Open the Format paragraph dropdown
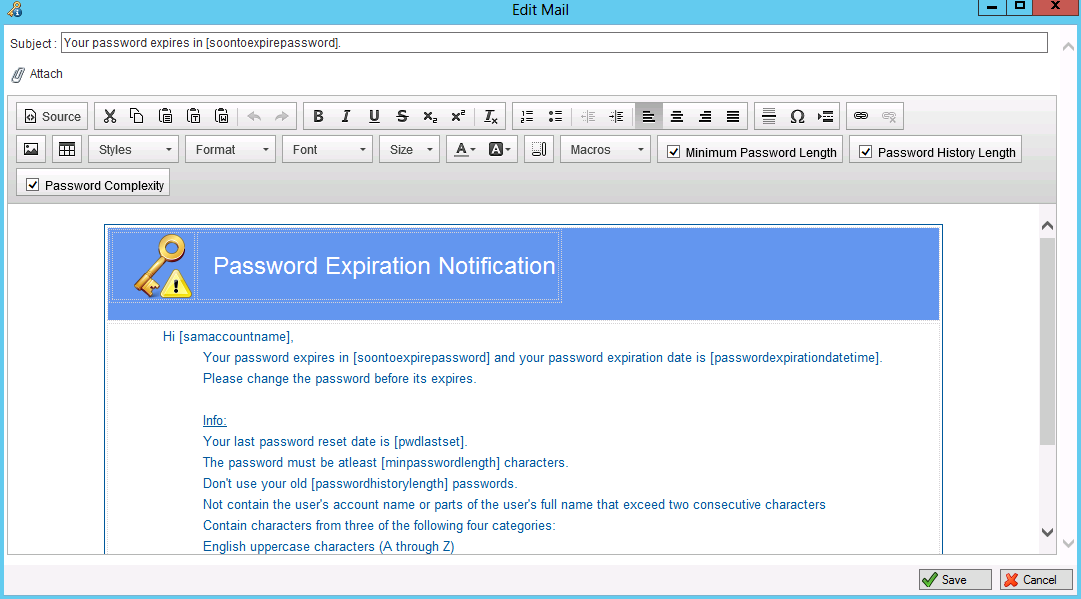 (x=230, y=149)
